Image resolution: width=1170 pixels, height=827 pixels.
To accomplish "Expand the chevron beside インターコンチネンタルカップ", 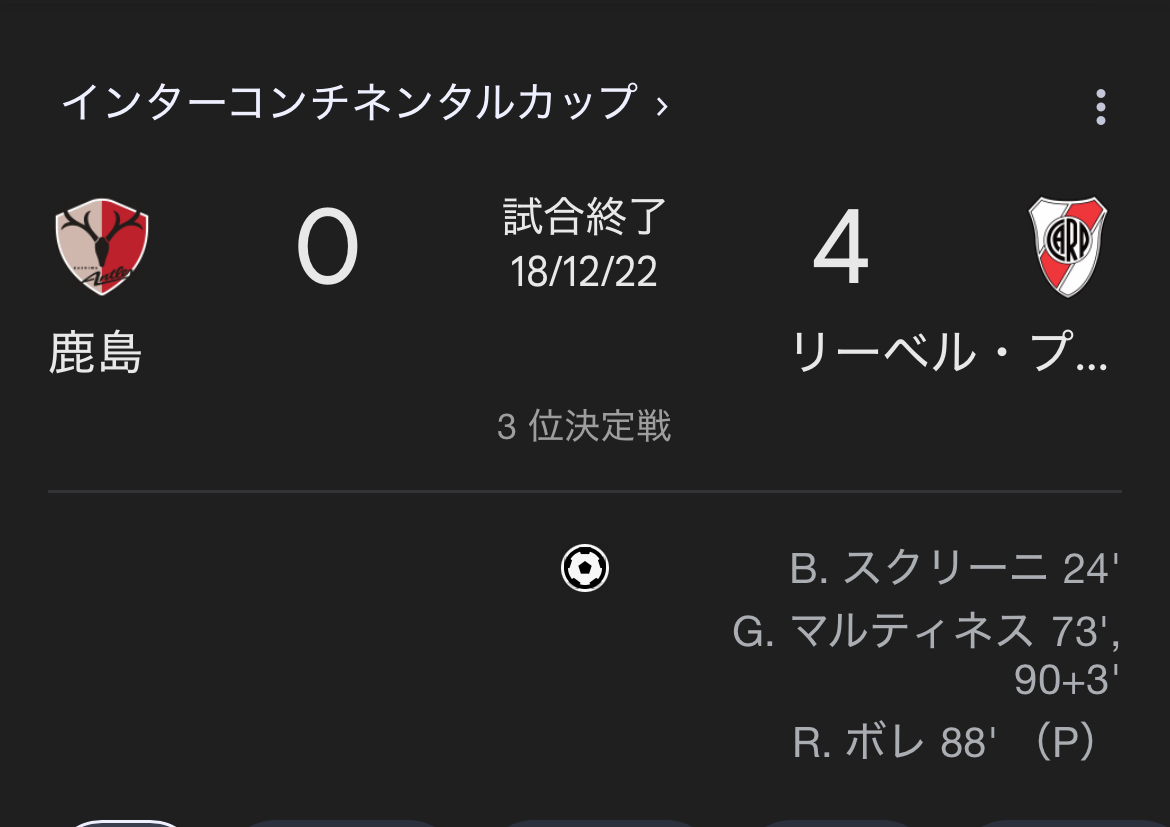I will 662,105.
